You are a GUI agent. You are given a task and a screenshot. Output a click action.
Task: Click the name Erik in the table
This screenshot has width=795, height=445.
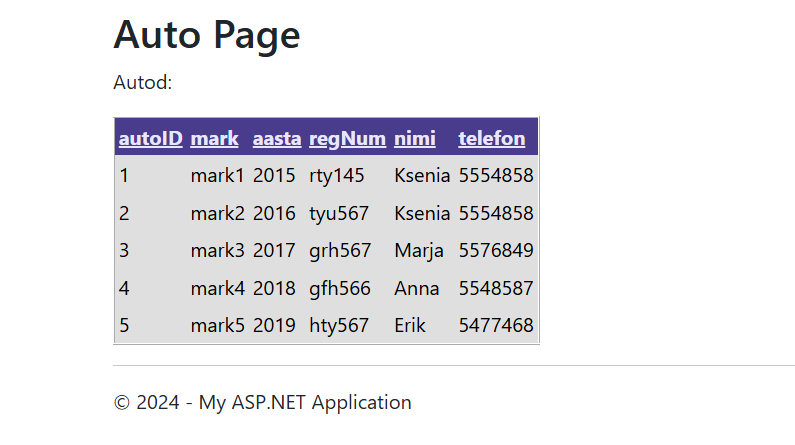coord(410,326)
